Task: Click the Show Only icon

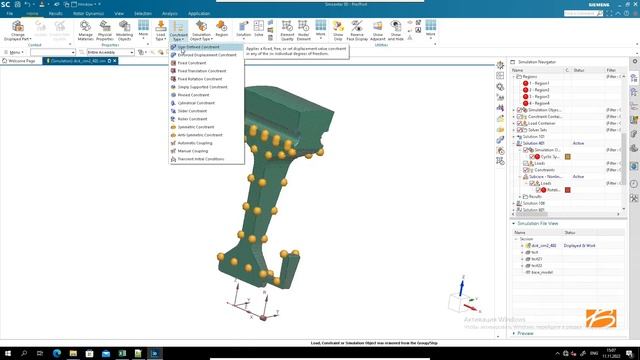Action: tap(338, 30)
